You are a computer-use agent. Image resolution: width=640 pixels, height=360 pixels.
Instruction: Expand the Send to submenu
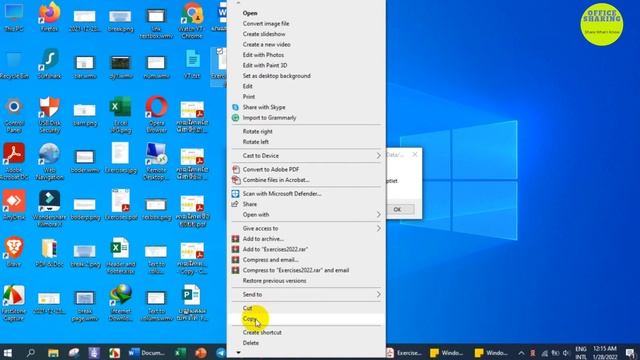coord(306,294)
